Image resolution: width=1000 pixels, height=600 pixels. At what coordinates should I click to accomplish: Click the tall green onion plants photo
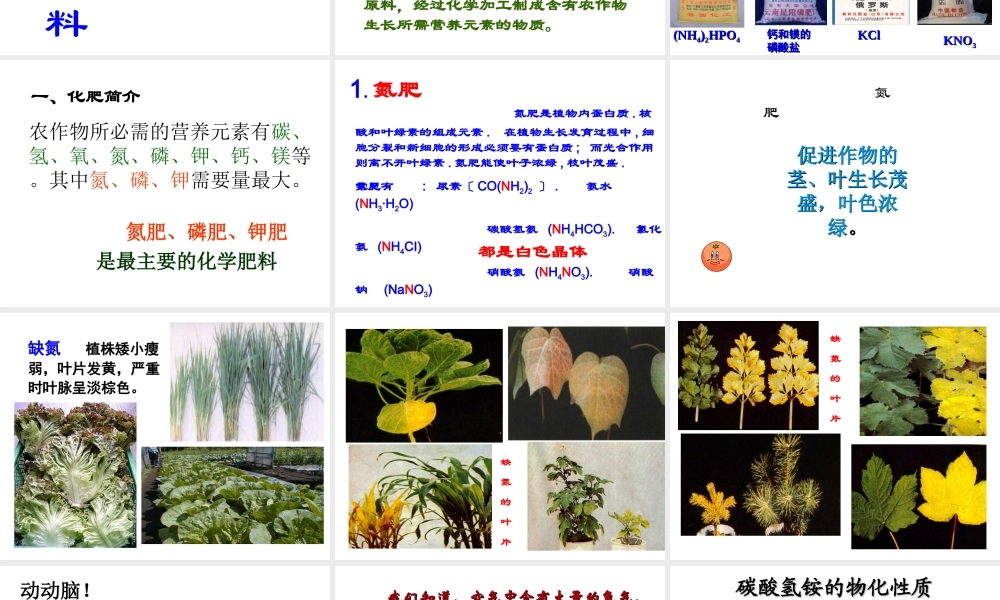tap(247, 382)
